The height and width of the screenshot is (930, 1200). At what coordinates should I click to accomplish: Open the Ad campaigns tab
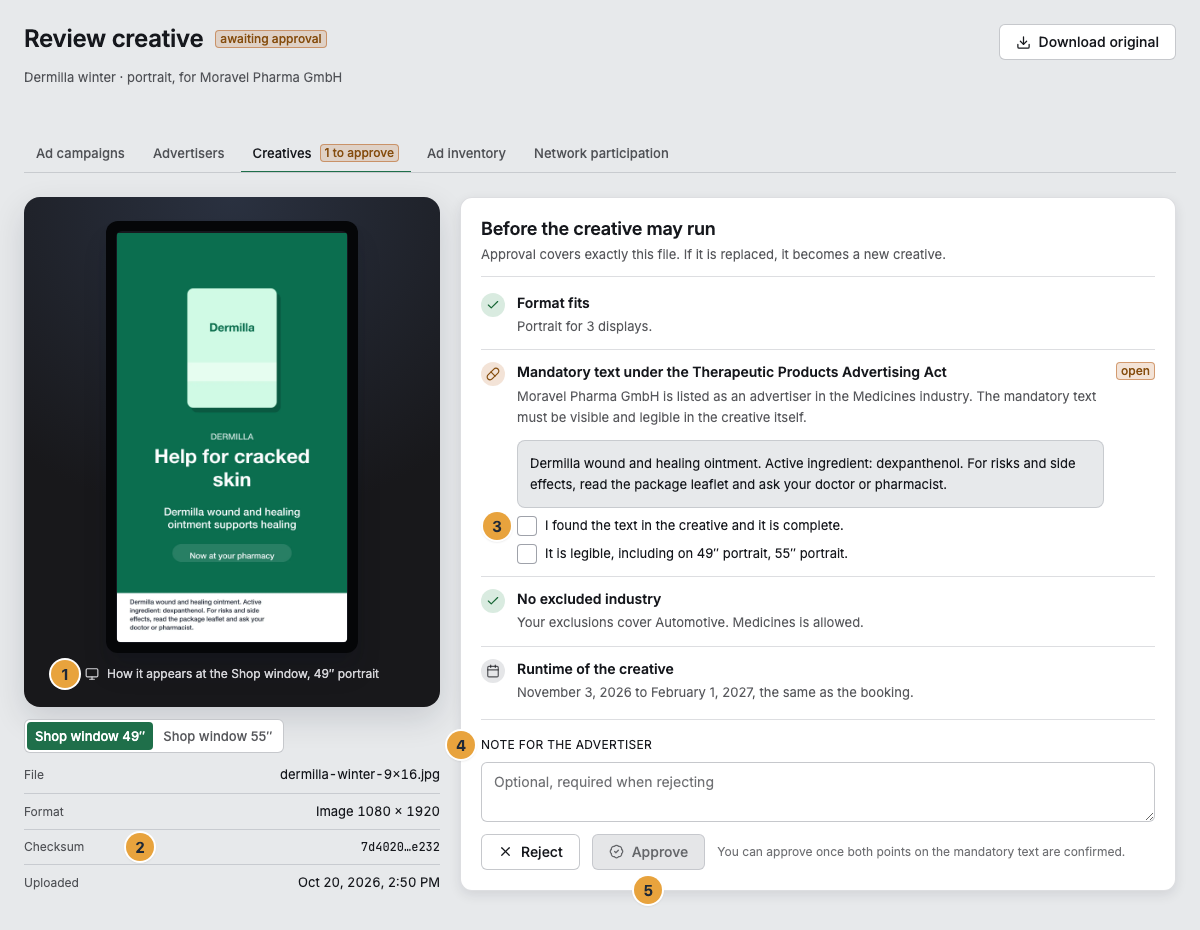(x=80, y=153)
